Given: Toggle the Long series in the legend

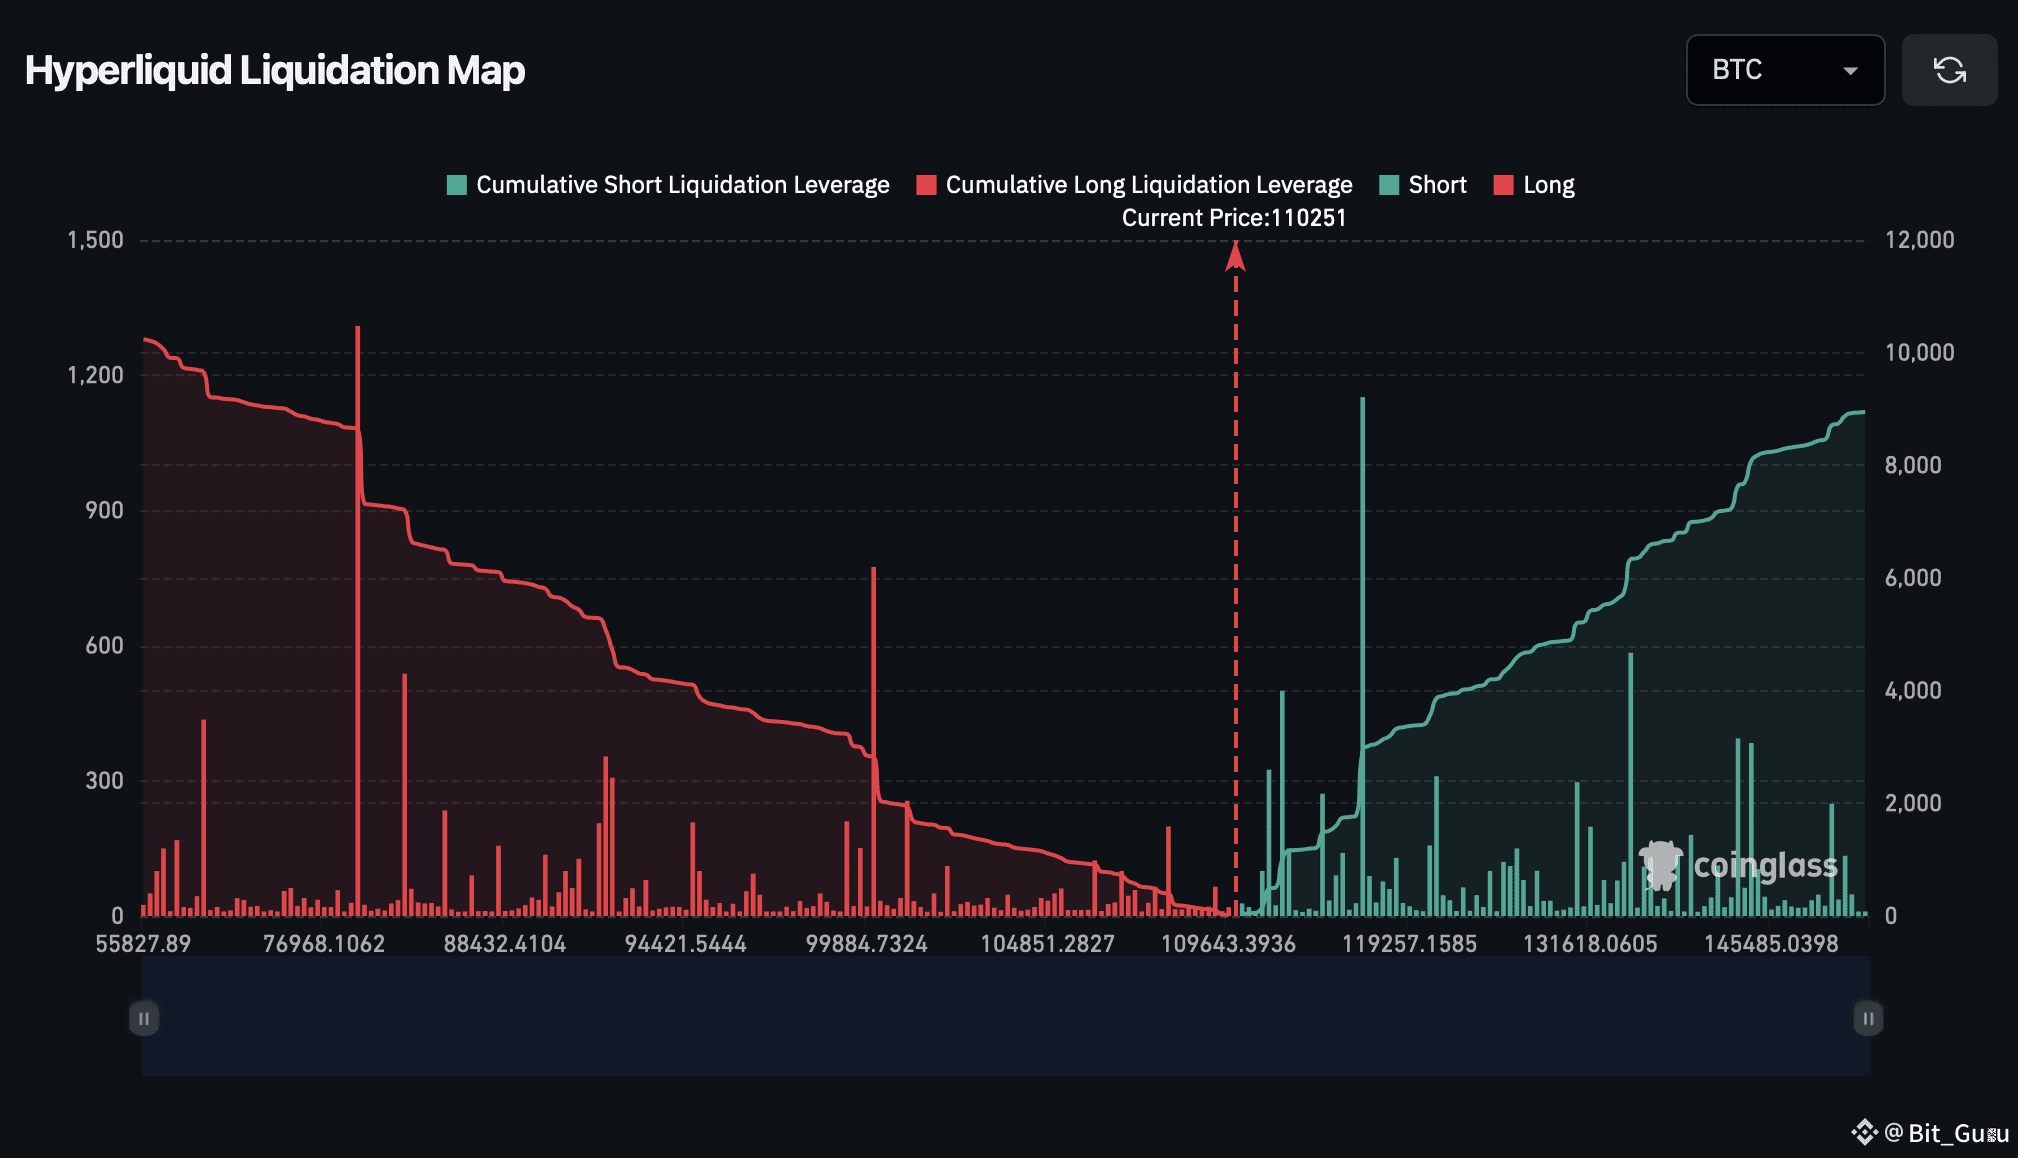Looking at the screenshot, I should coord(1548,184).
